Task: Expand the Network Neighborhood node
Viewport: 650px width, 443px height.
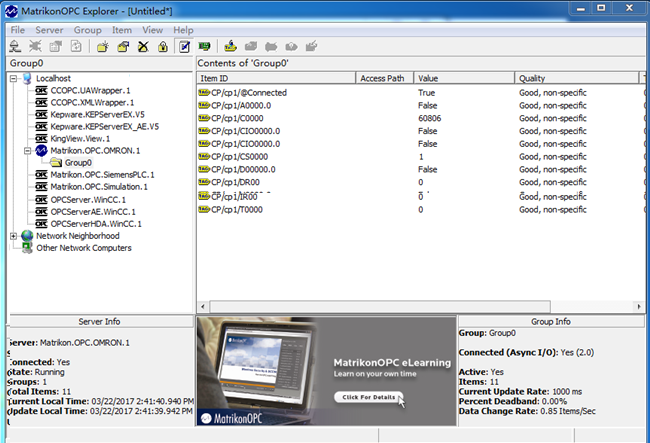Action: 13,236
